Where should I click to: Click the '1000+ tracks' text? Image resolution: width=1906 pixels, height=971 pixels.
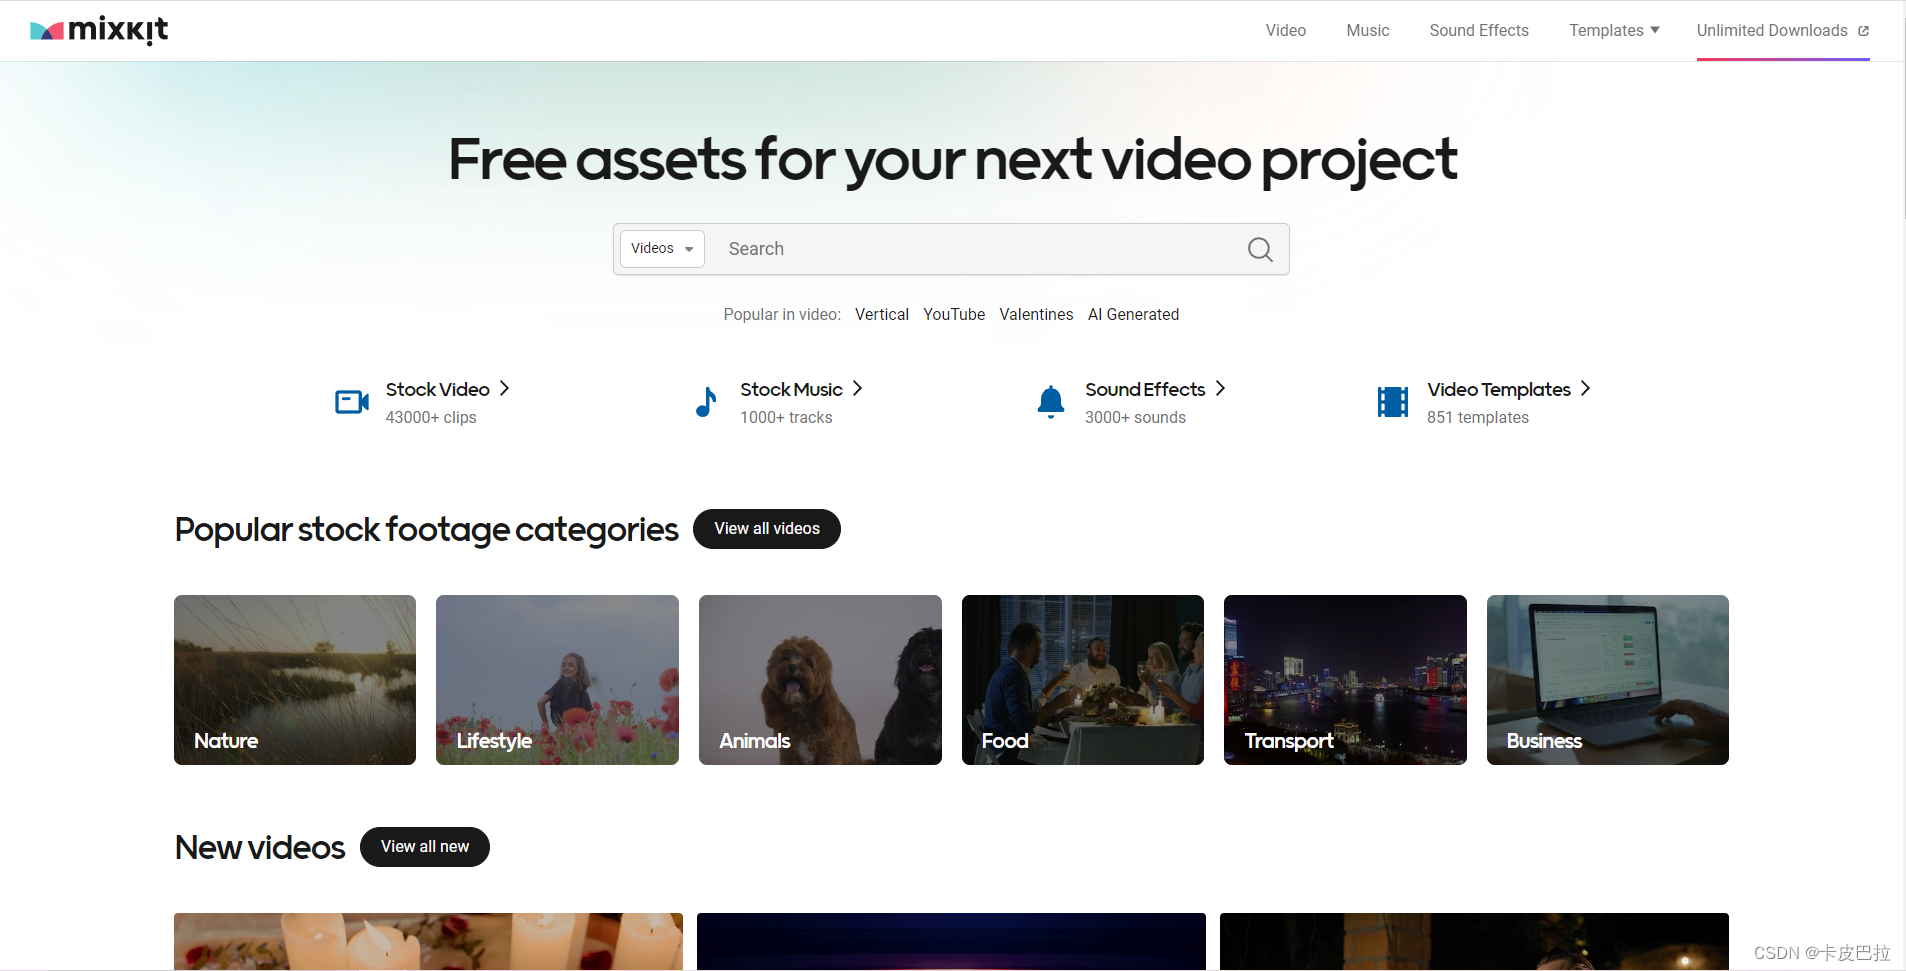click(x=786, y=418)
